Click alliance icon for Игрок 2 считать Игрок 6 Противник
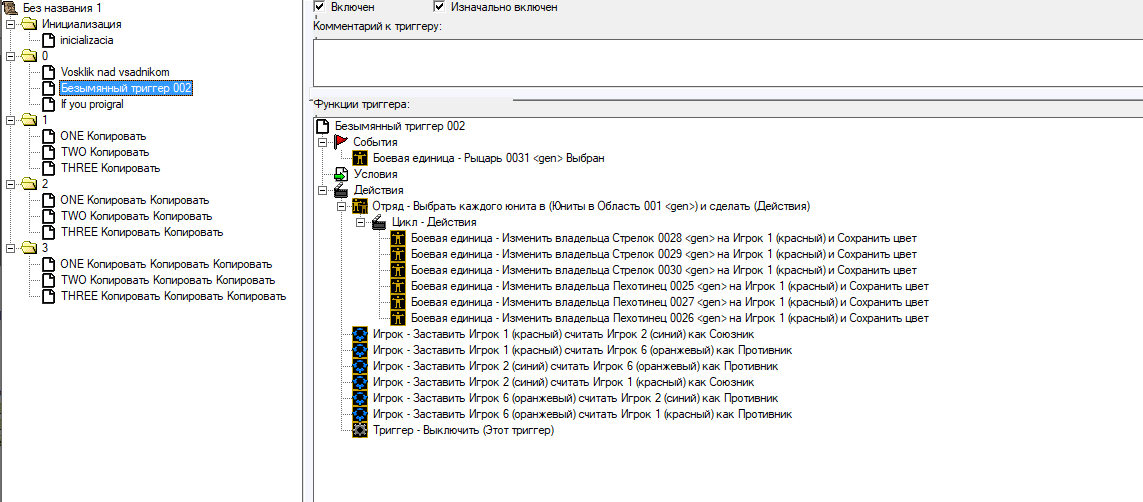This screenshot has height=502, width=1143. [x=360, y=366]
